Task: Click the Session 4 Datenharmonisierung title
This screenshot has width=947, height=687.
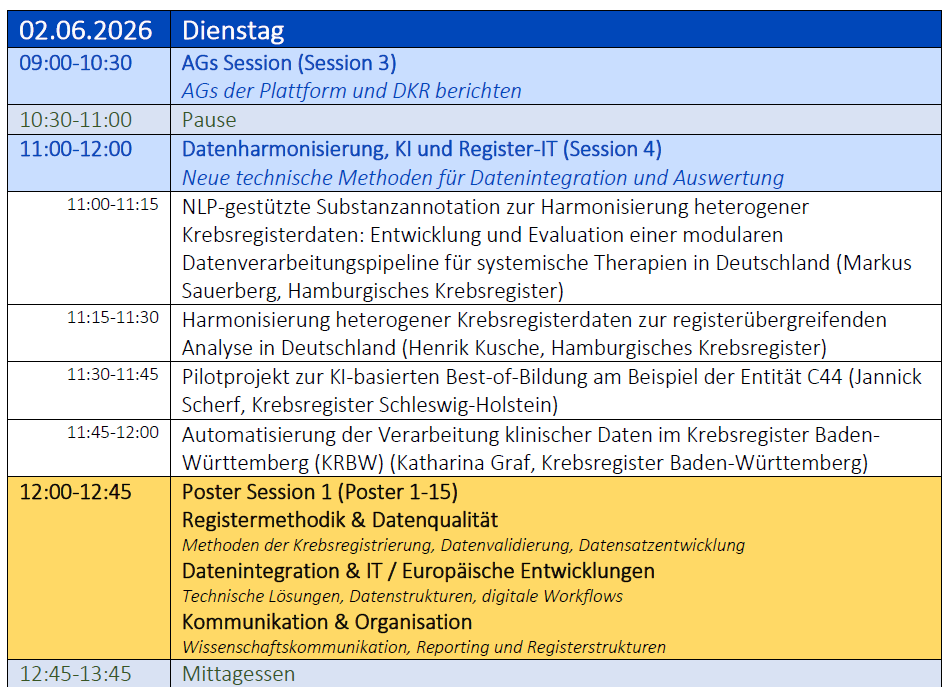Action: pyautogui.click(x=421, y=149)
